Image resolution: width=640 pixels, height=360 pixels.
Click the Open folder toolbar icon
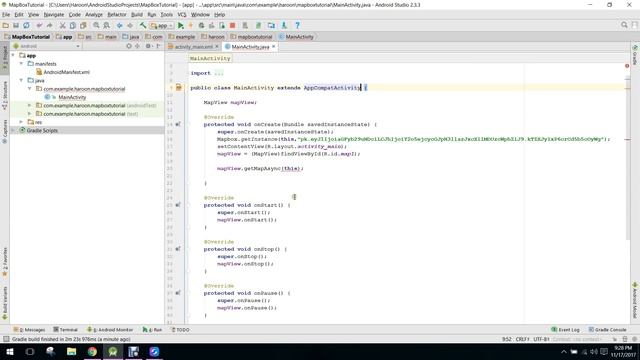tap(6, 25)
